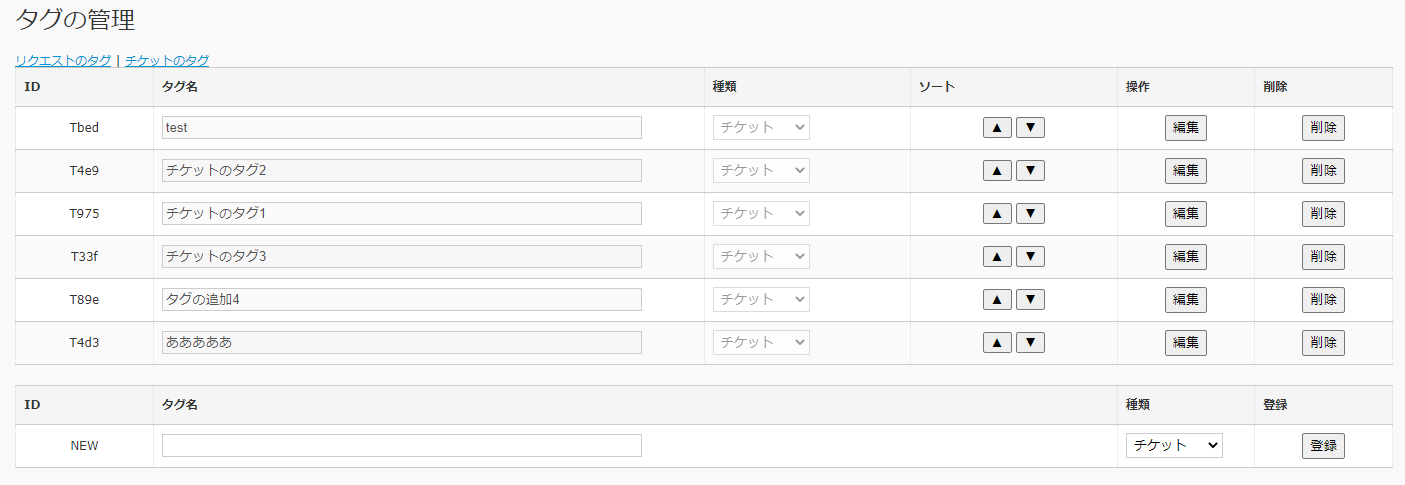Click down arrow for あああああ row
Viewport: 1405px width, 485px height.
point(1030,343)
